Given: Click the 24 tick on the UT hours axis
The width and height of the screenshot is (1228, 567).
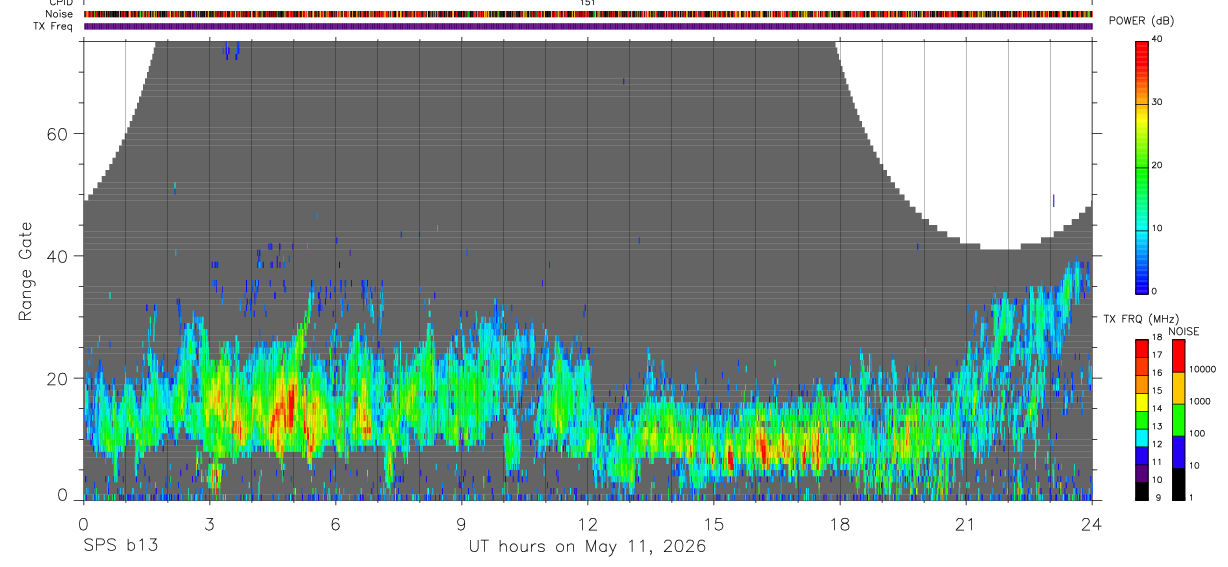Looking at the screenshot, I should pyautogui.click(x=1092, y=523).
